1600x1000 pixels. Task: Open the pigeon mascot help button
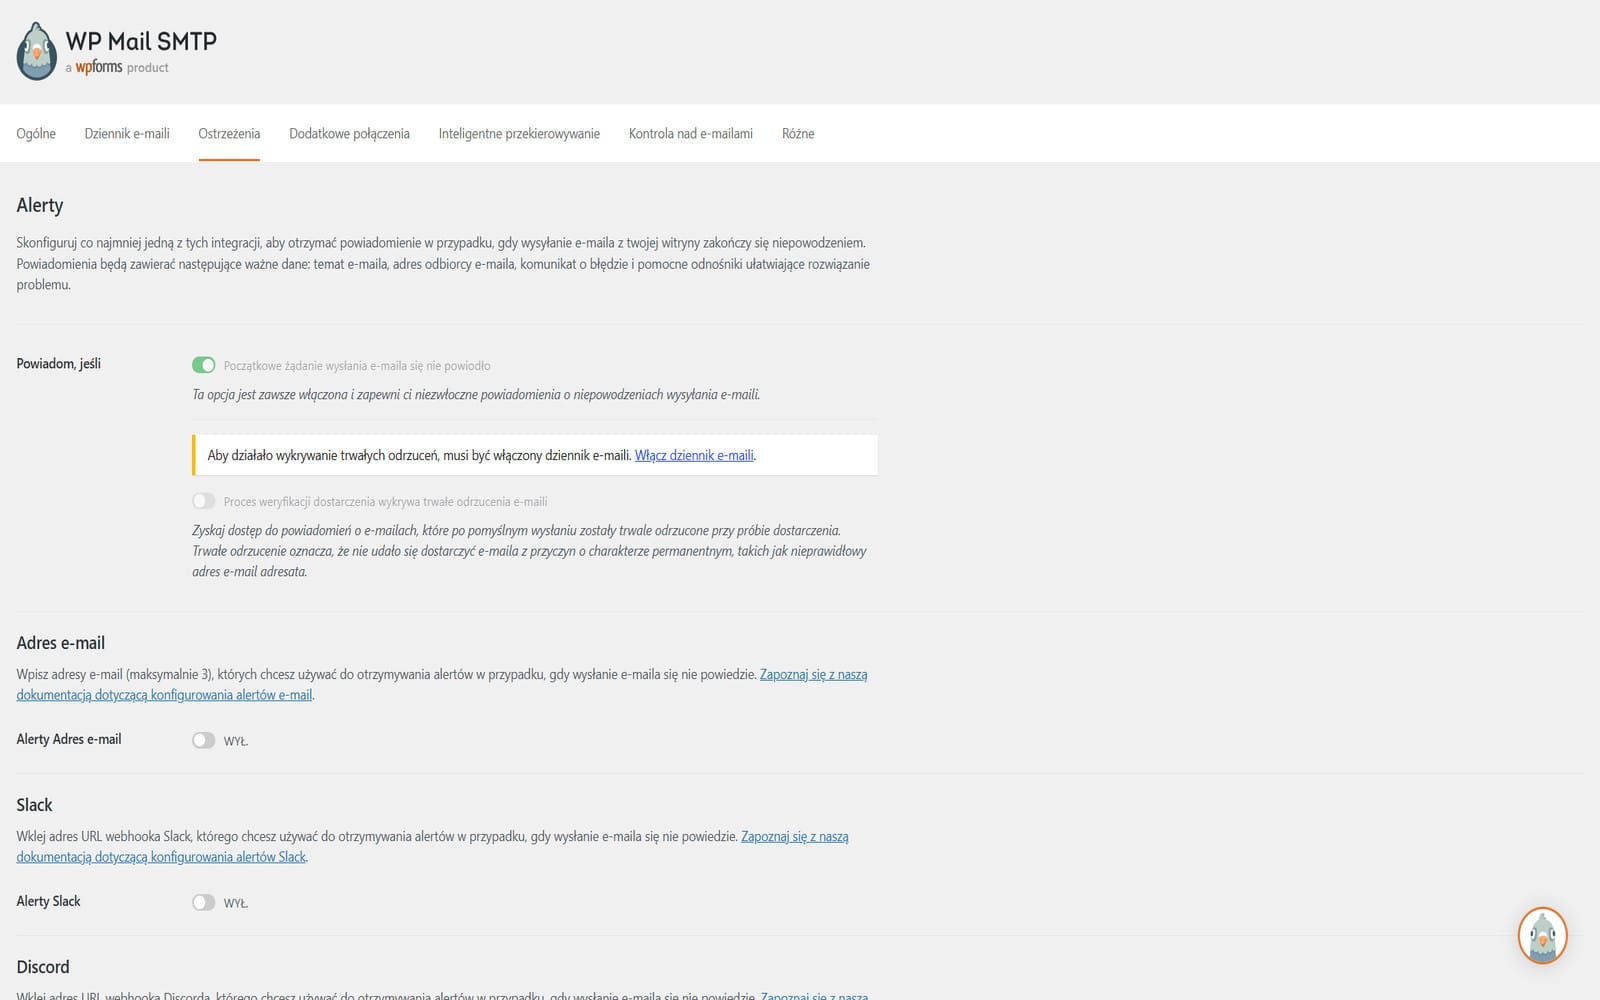click(1542, 936)
